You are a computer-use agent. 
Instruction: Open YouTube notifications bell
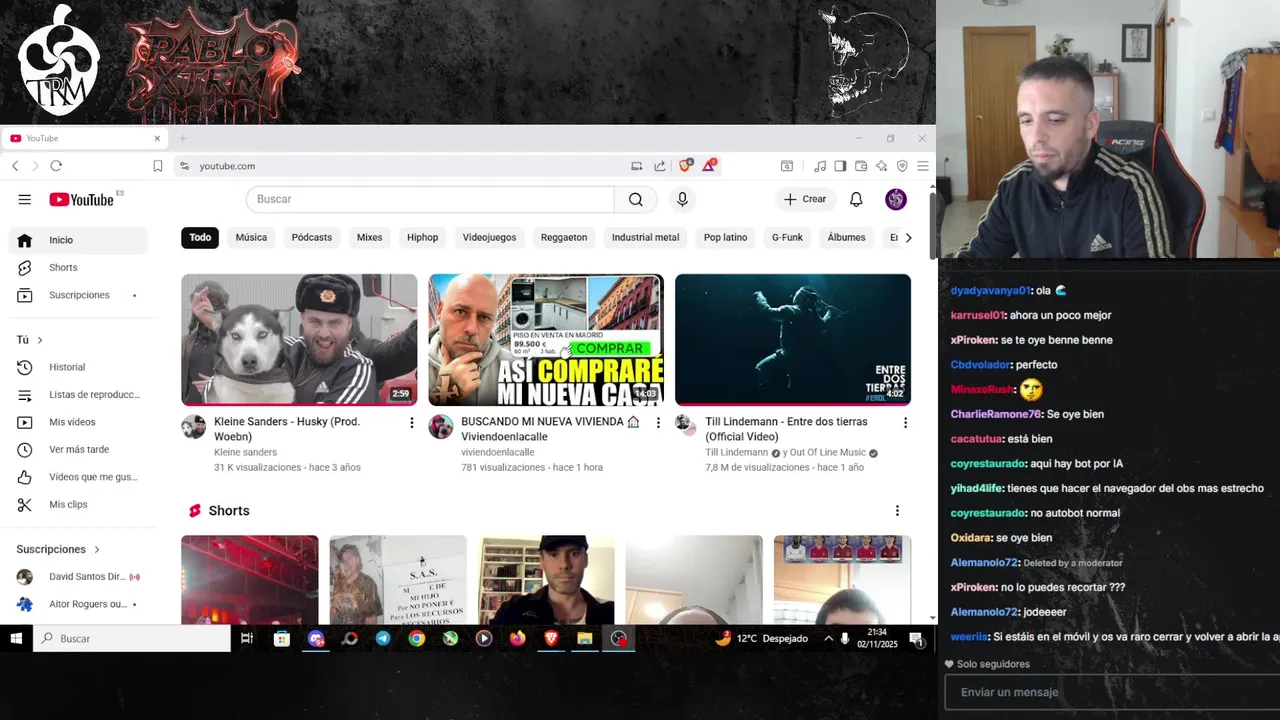tap(856, 199)
